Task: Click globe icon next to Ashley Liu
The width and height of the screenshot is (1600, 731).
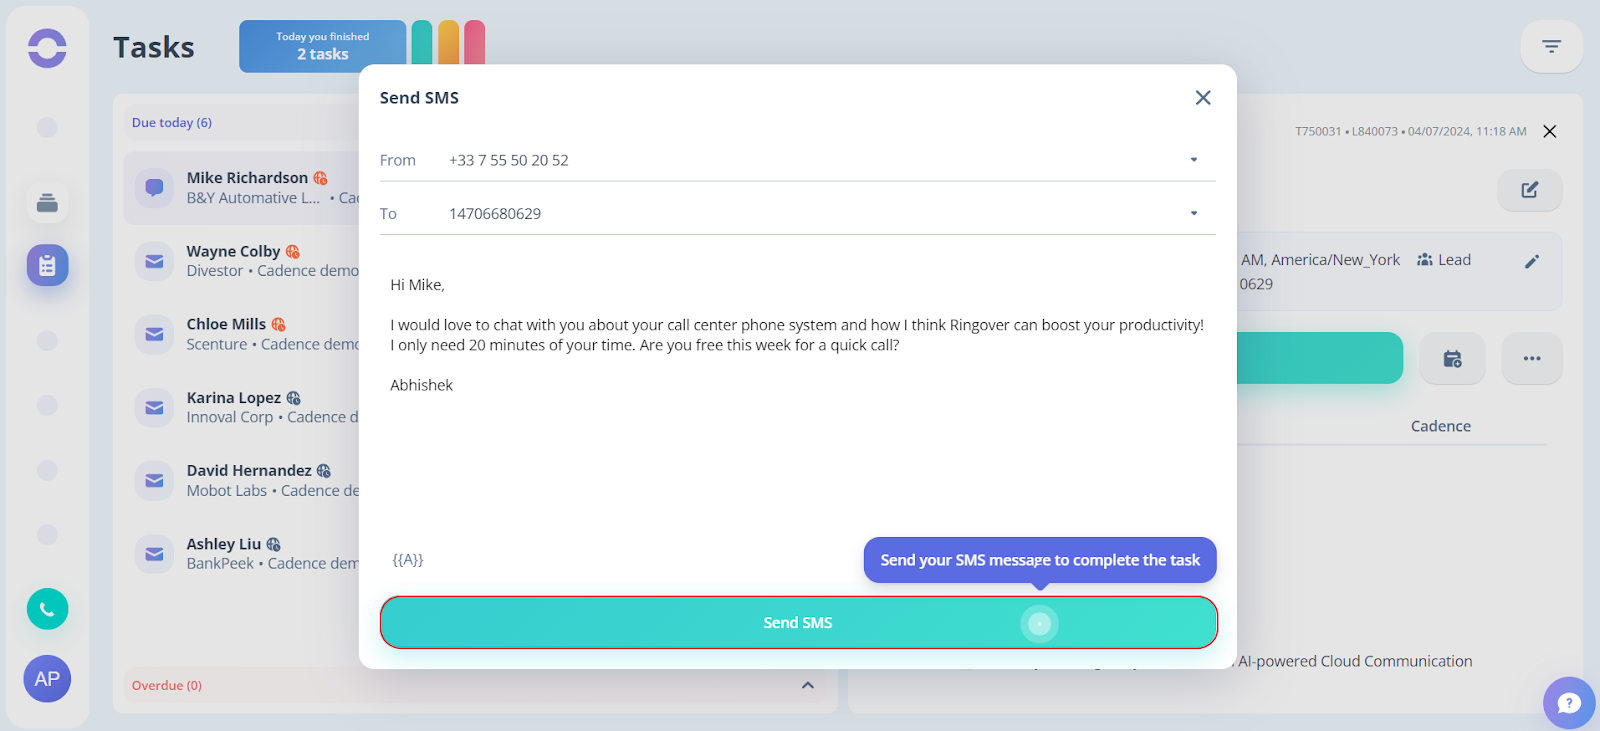Action: 273,545
